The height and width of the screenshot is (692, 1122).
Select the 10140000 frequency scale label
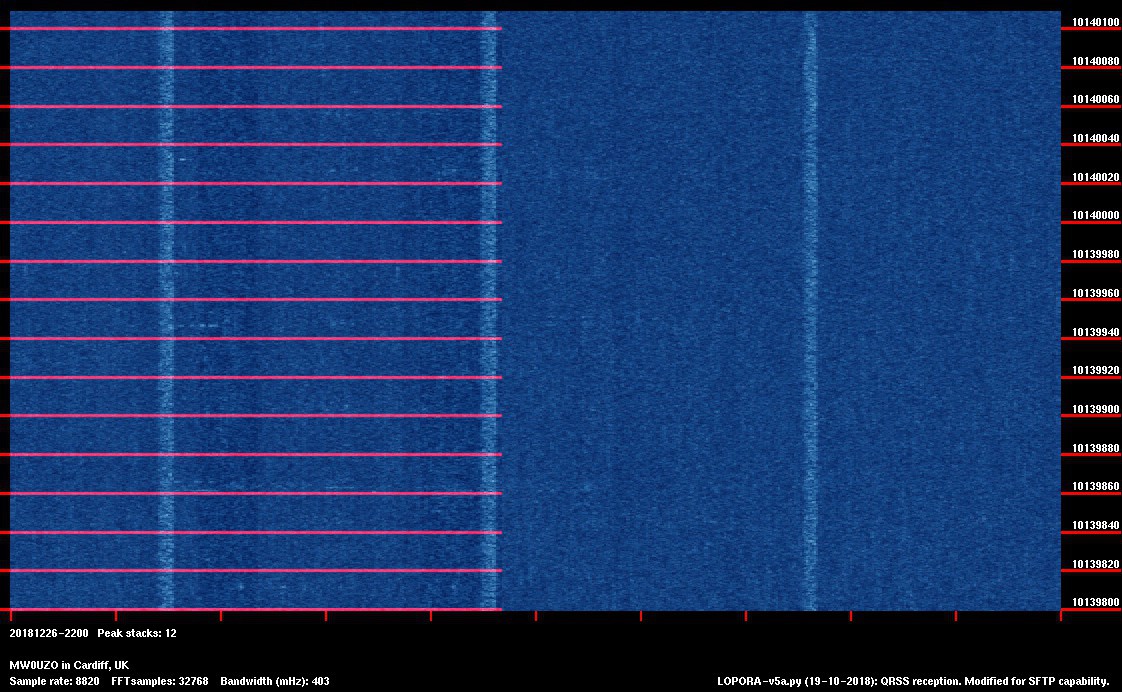coord(1095,216)
